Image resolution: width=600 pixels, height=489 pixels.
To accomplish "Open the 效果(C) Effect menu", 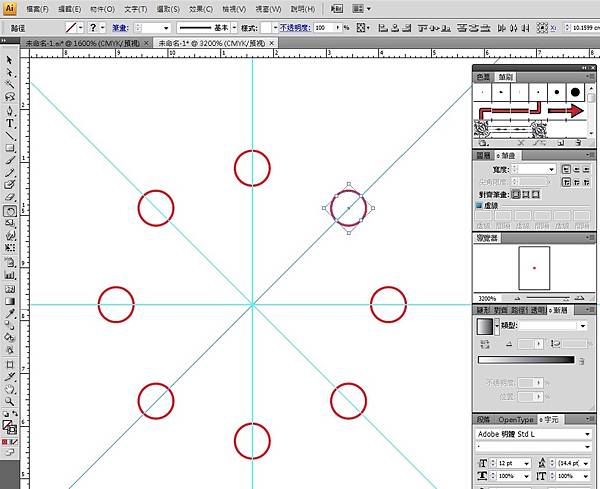I will [201, 9].
